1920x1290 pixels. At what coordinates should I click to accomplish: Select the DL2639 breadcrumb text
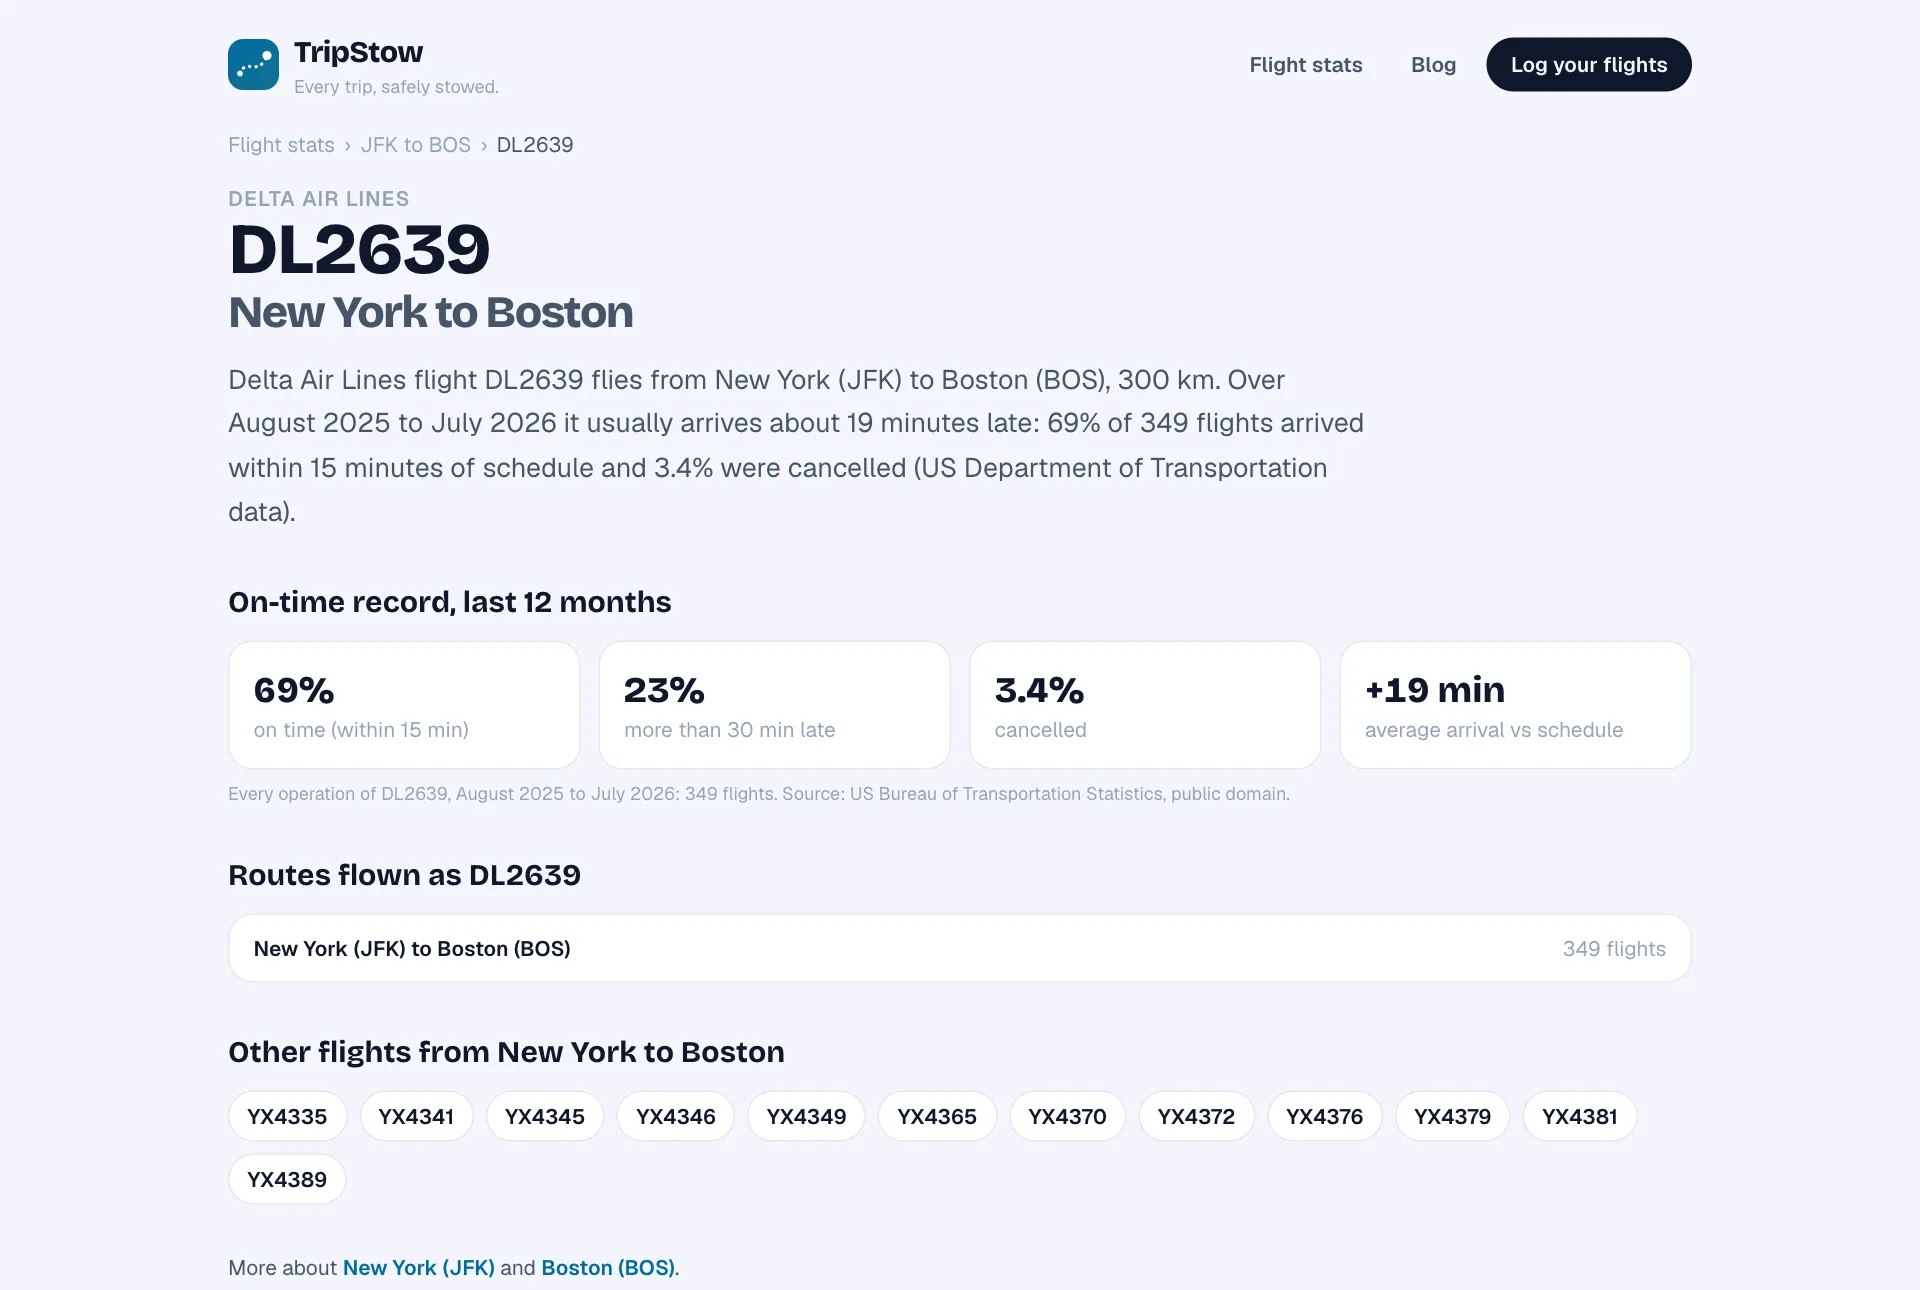[535, 145]
